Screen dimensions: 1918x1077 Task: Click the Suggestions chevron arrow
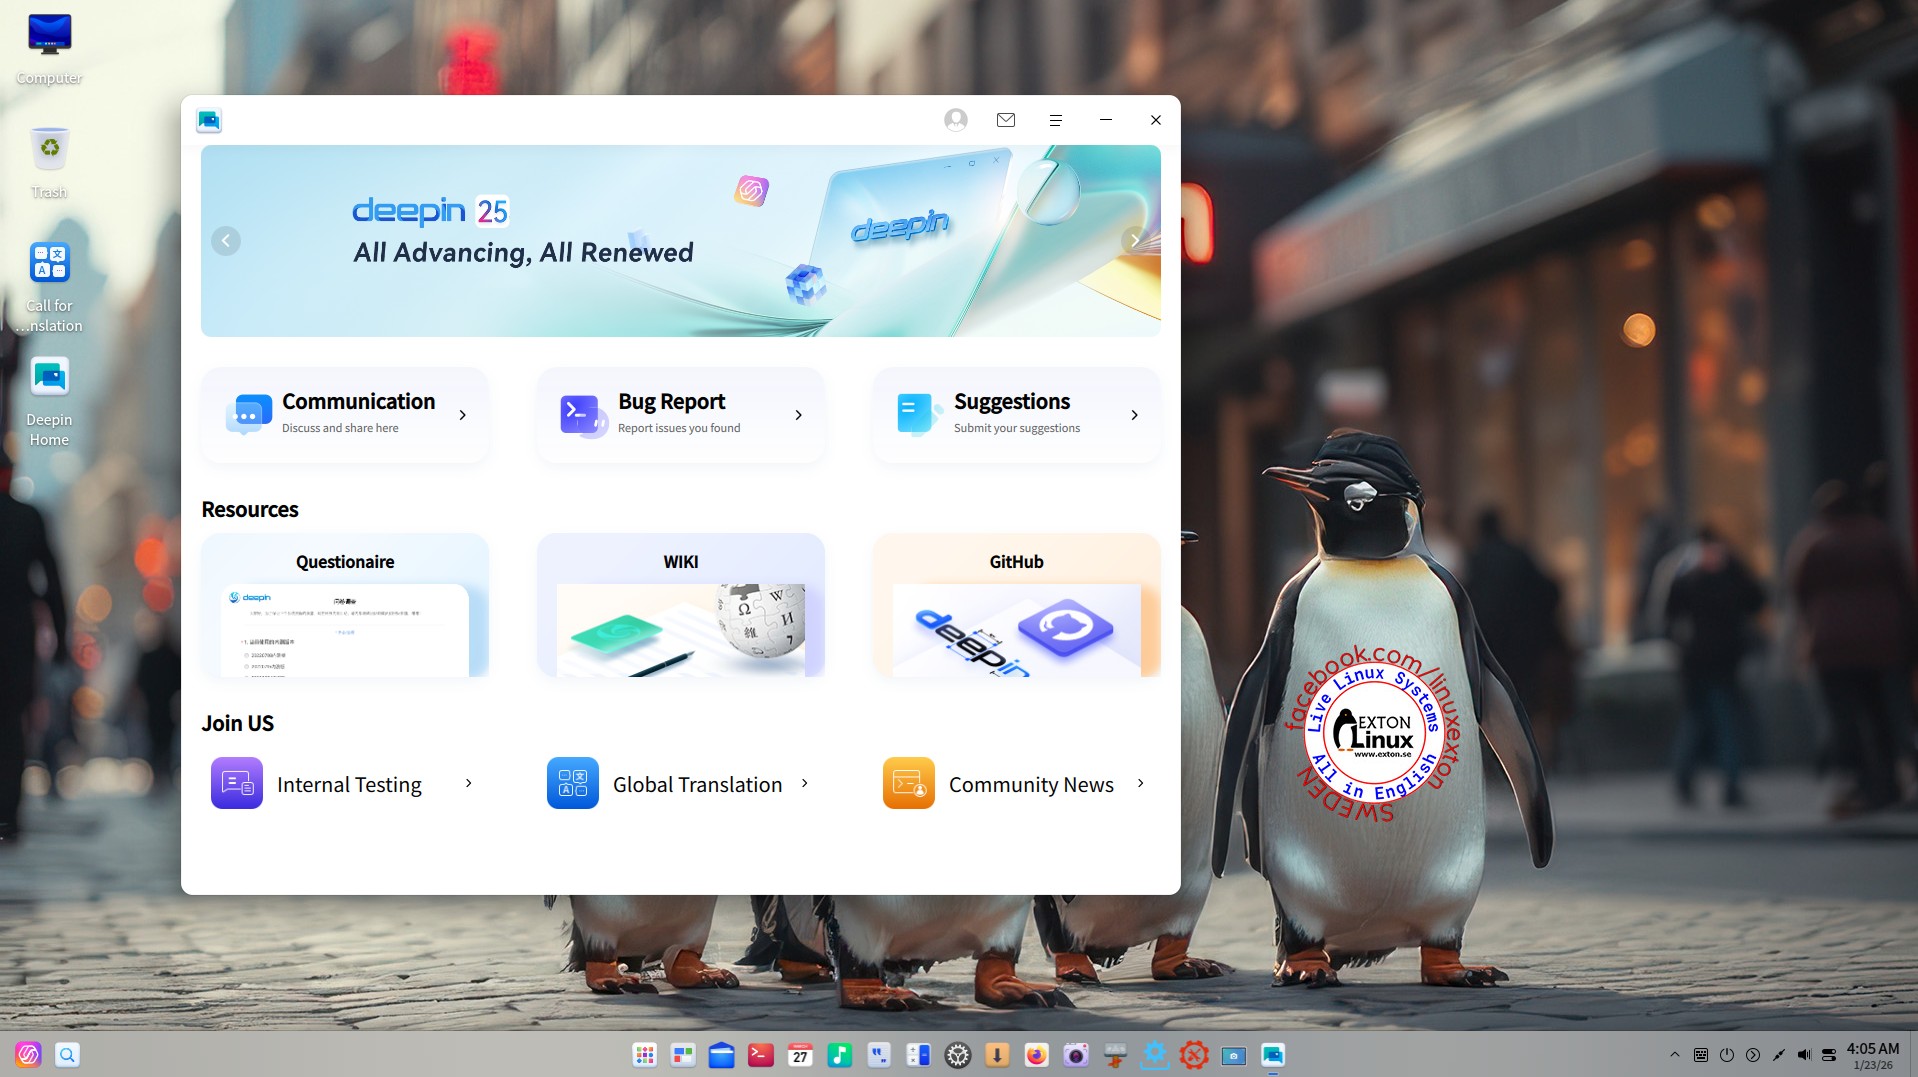tap(1134, 415)
